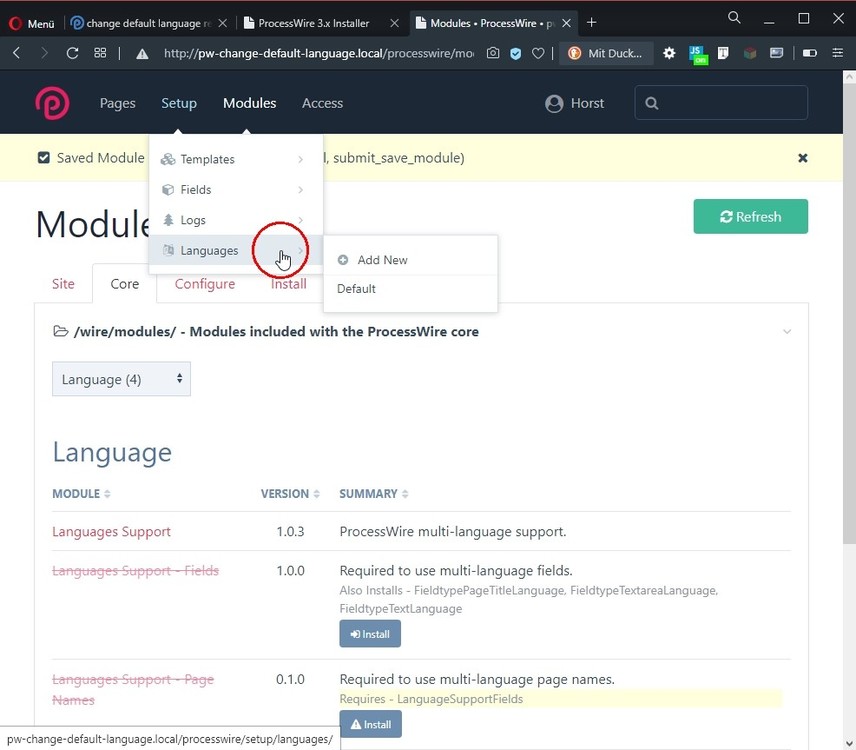Open the Languages Support module link

pos(111,532)
